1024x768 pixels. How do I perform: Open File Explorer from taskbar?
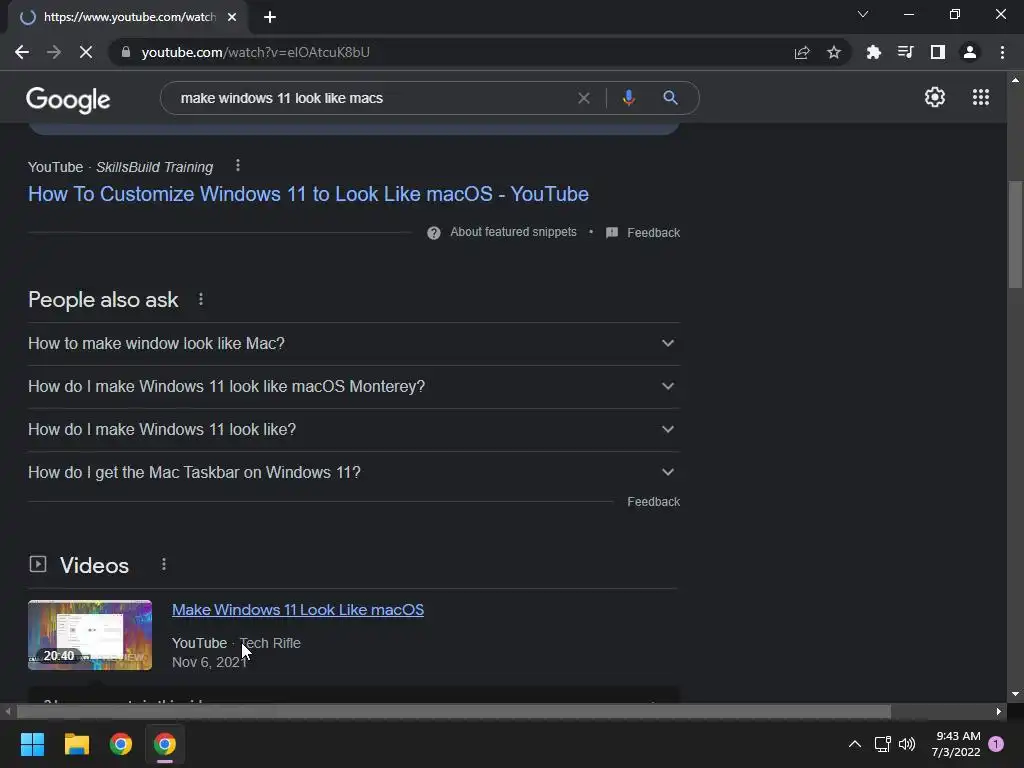(x=76, y=744)
